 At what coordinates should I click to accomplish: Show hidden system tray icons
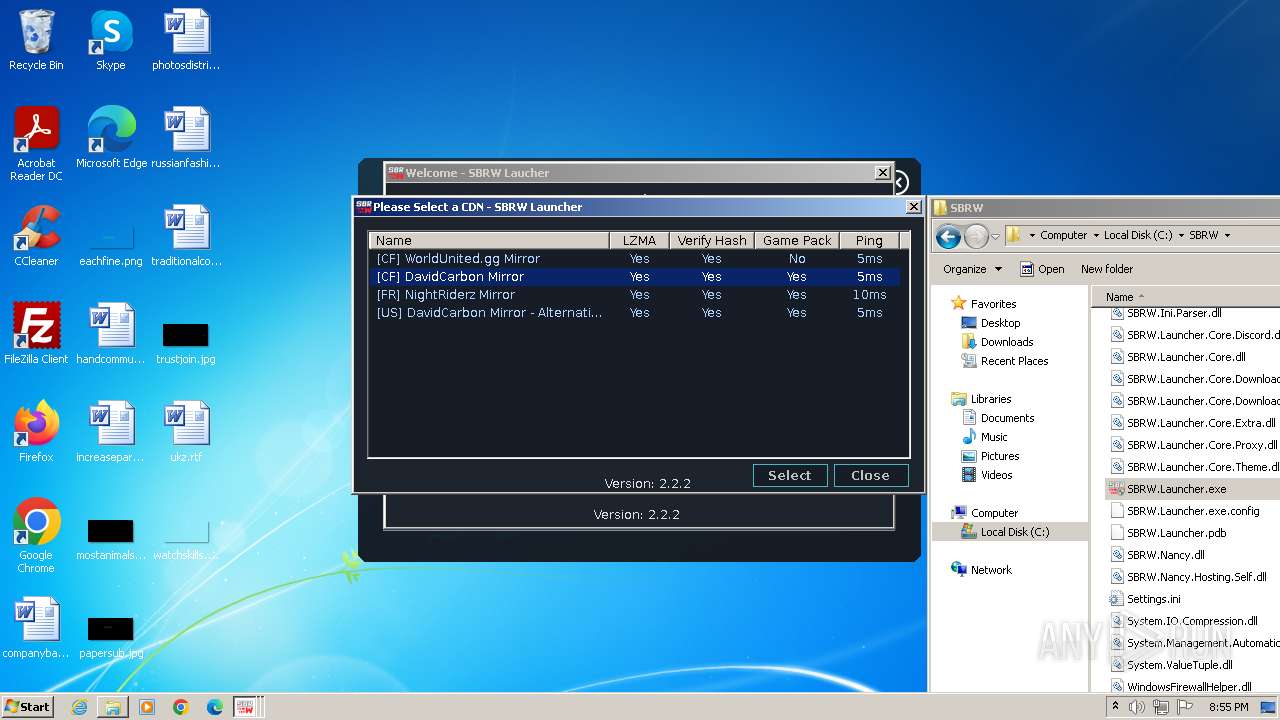(1116, 707)
